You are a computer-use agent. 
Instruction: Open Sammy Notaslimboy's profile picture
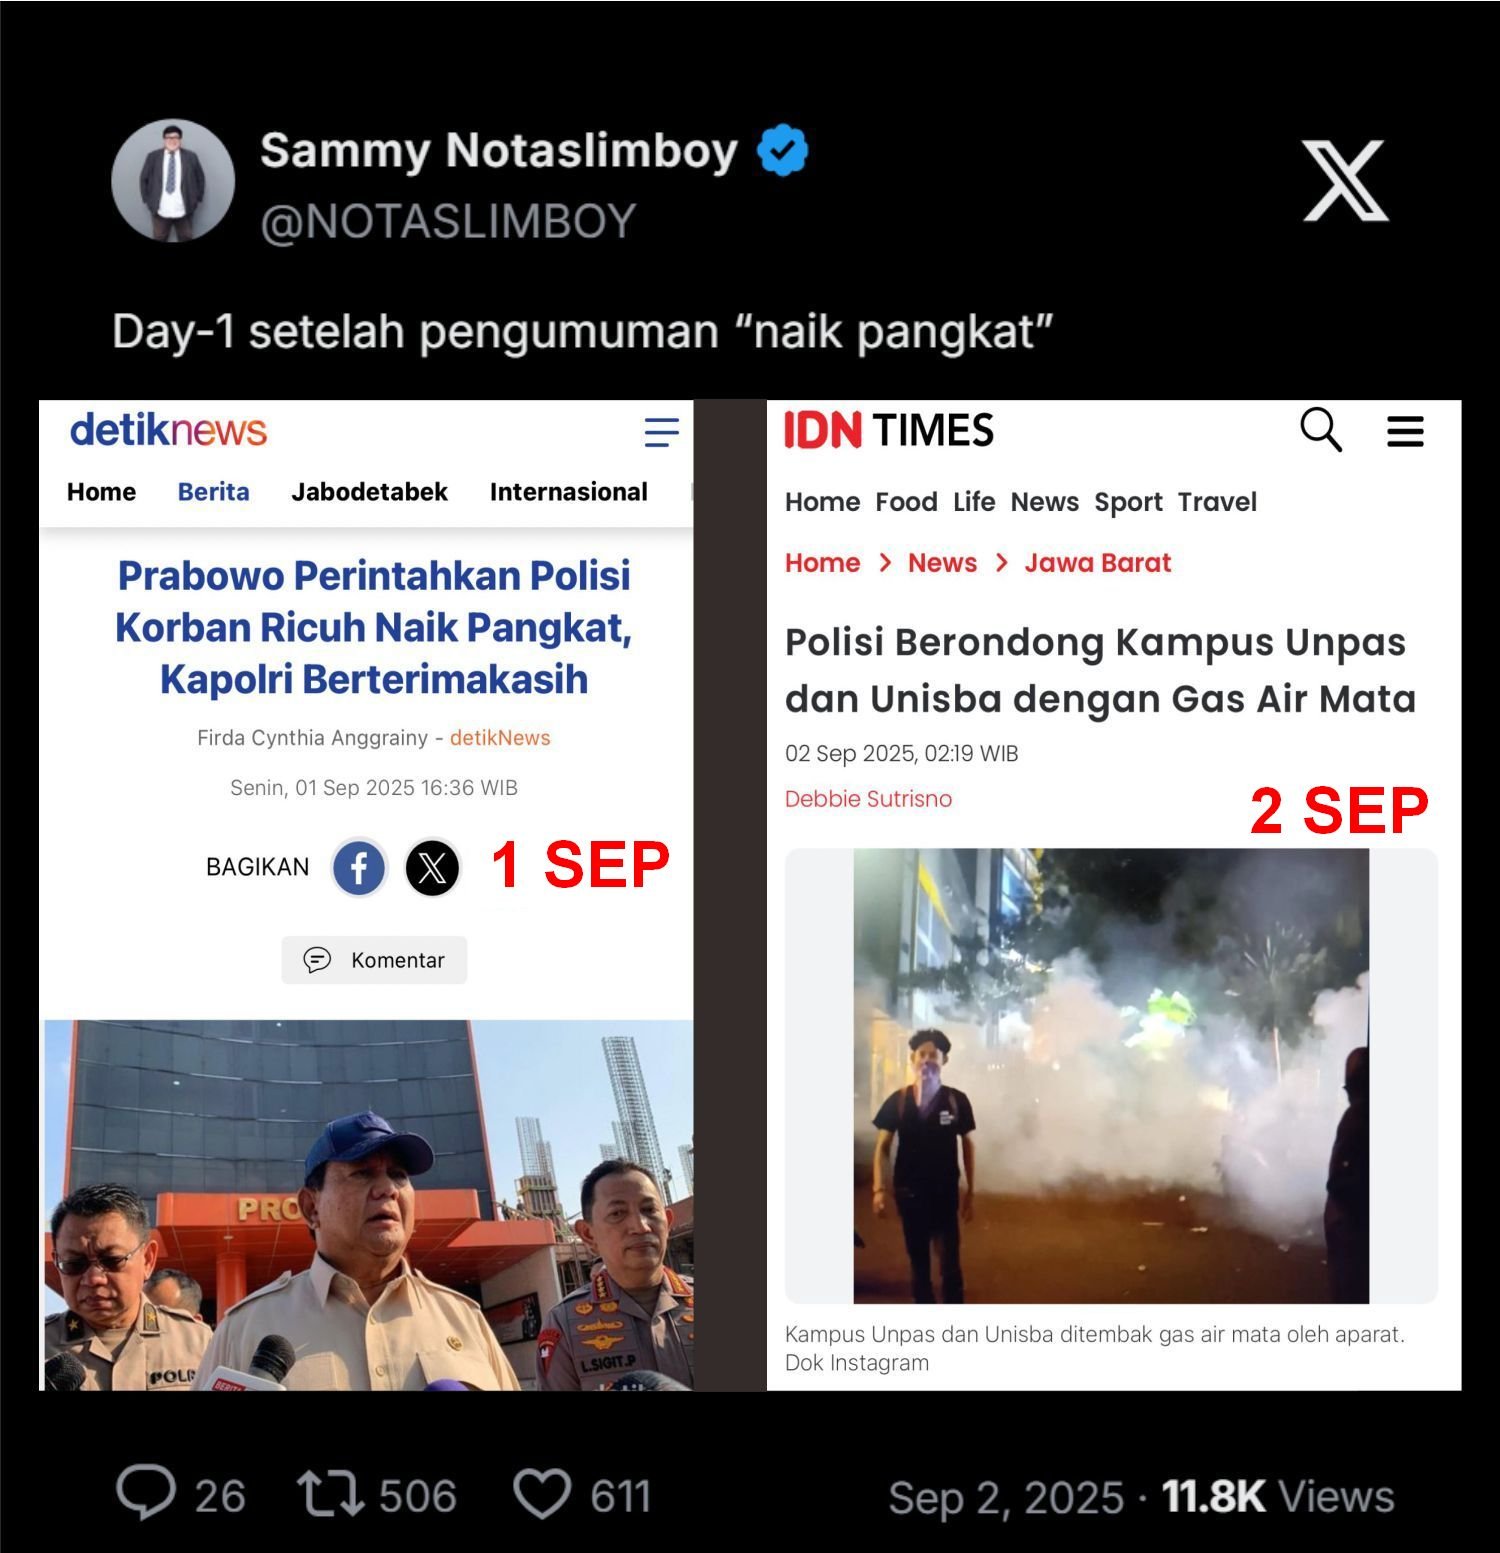click(x=173, y=181)
